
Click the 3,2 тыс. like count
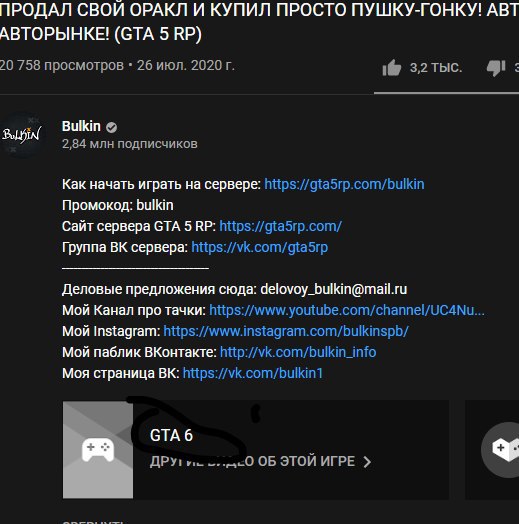point(436,68)
